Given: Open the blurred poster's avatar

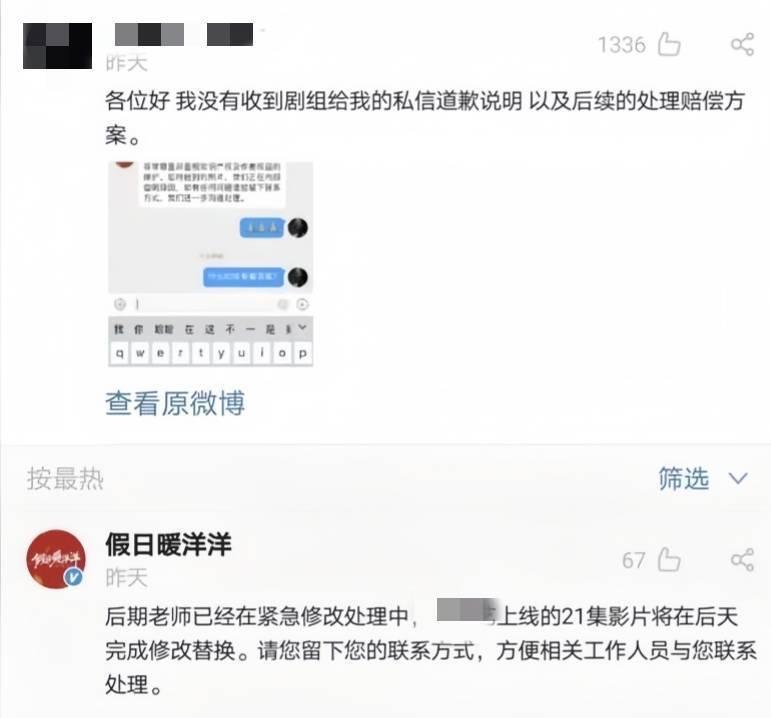Looking at the screenshot, I should (58, 45).
